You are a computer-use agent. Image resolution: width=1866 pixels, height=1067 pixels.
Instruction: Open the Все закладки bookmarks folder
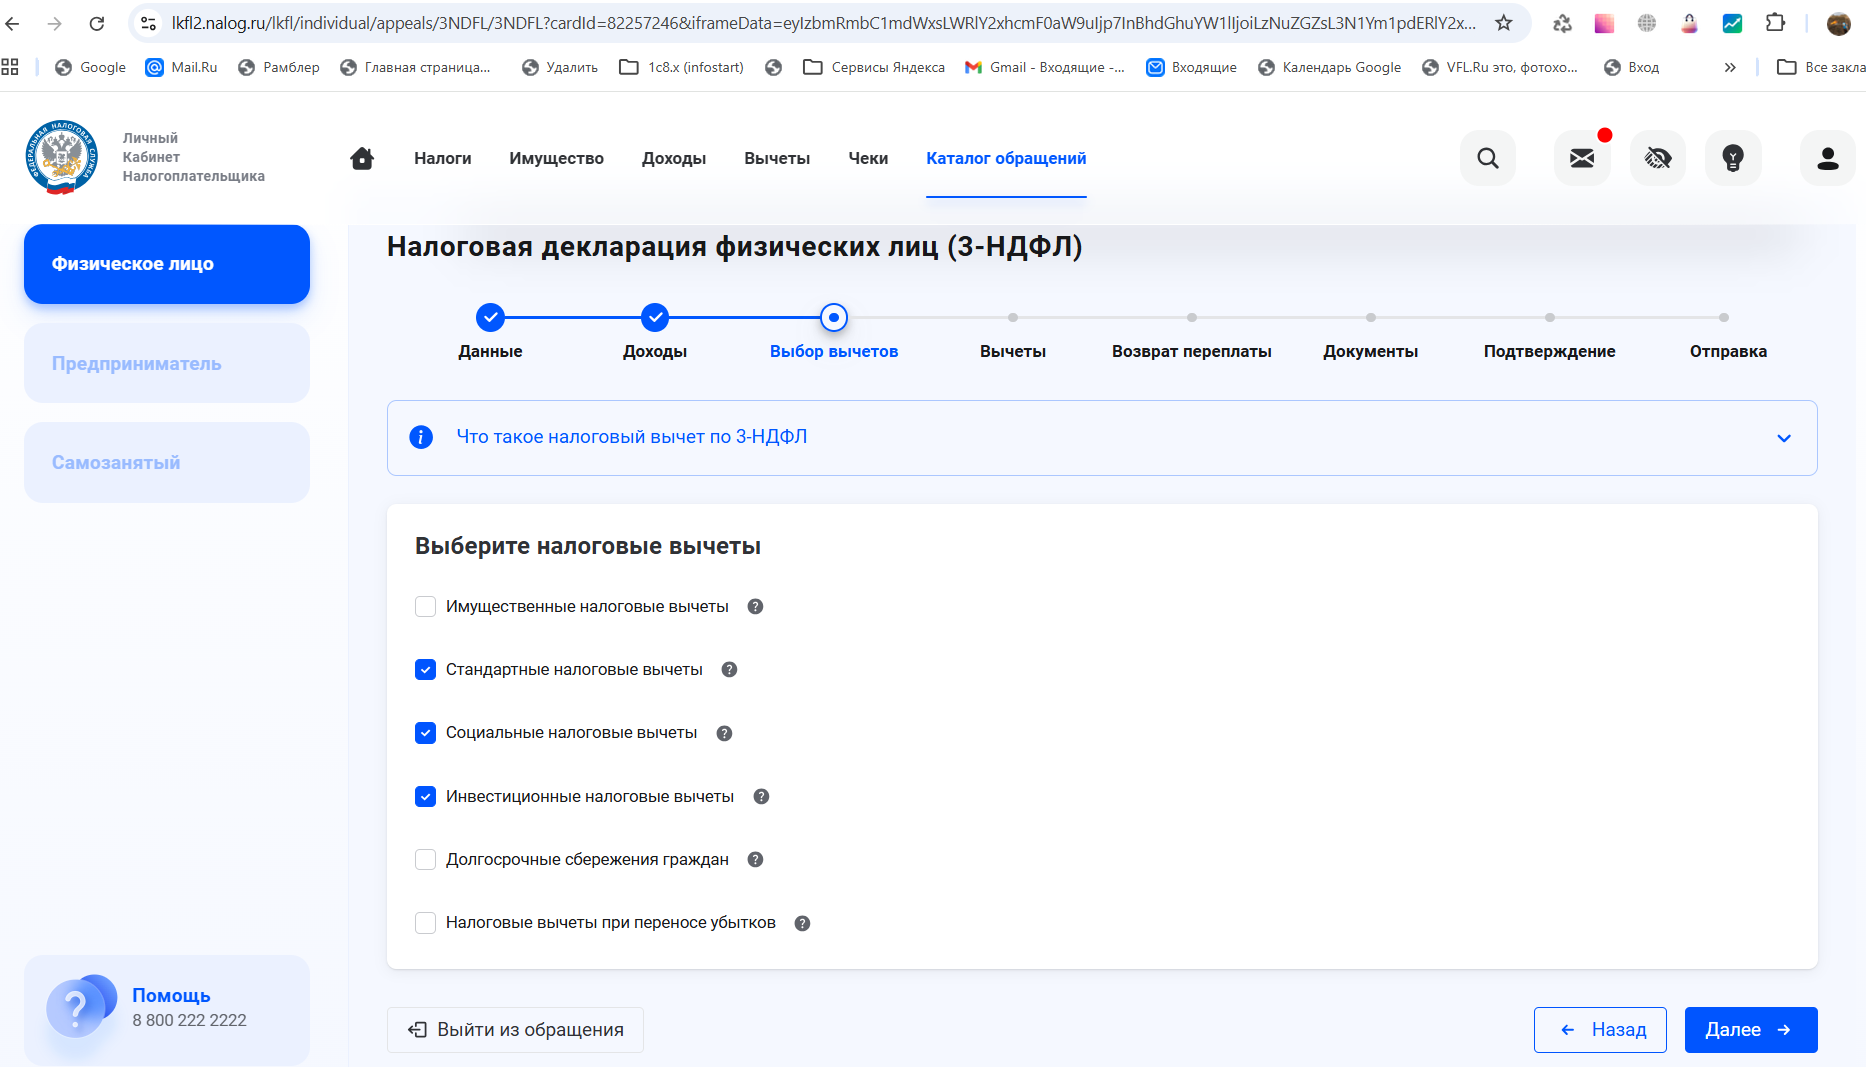tap(1821, 68)
